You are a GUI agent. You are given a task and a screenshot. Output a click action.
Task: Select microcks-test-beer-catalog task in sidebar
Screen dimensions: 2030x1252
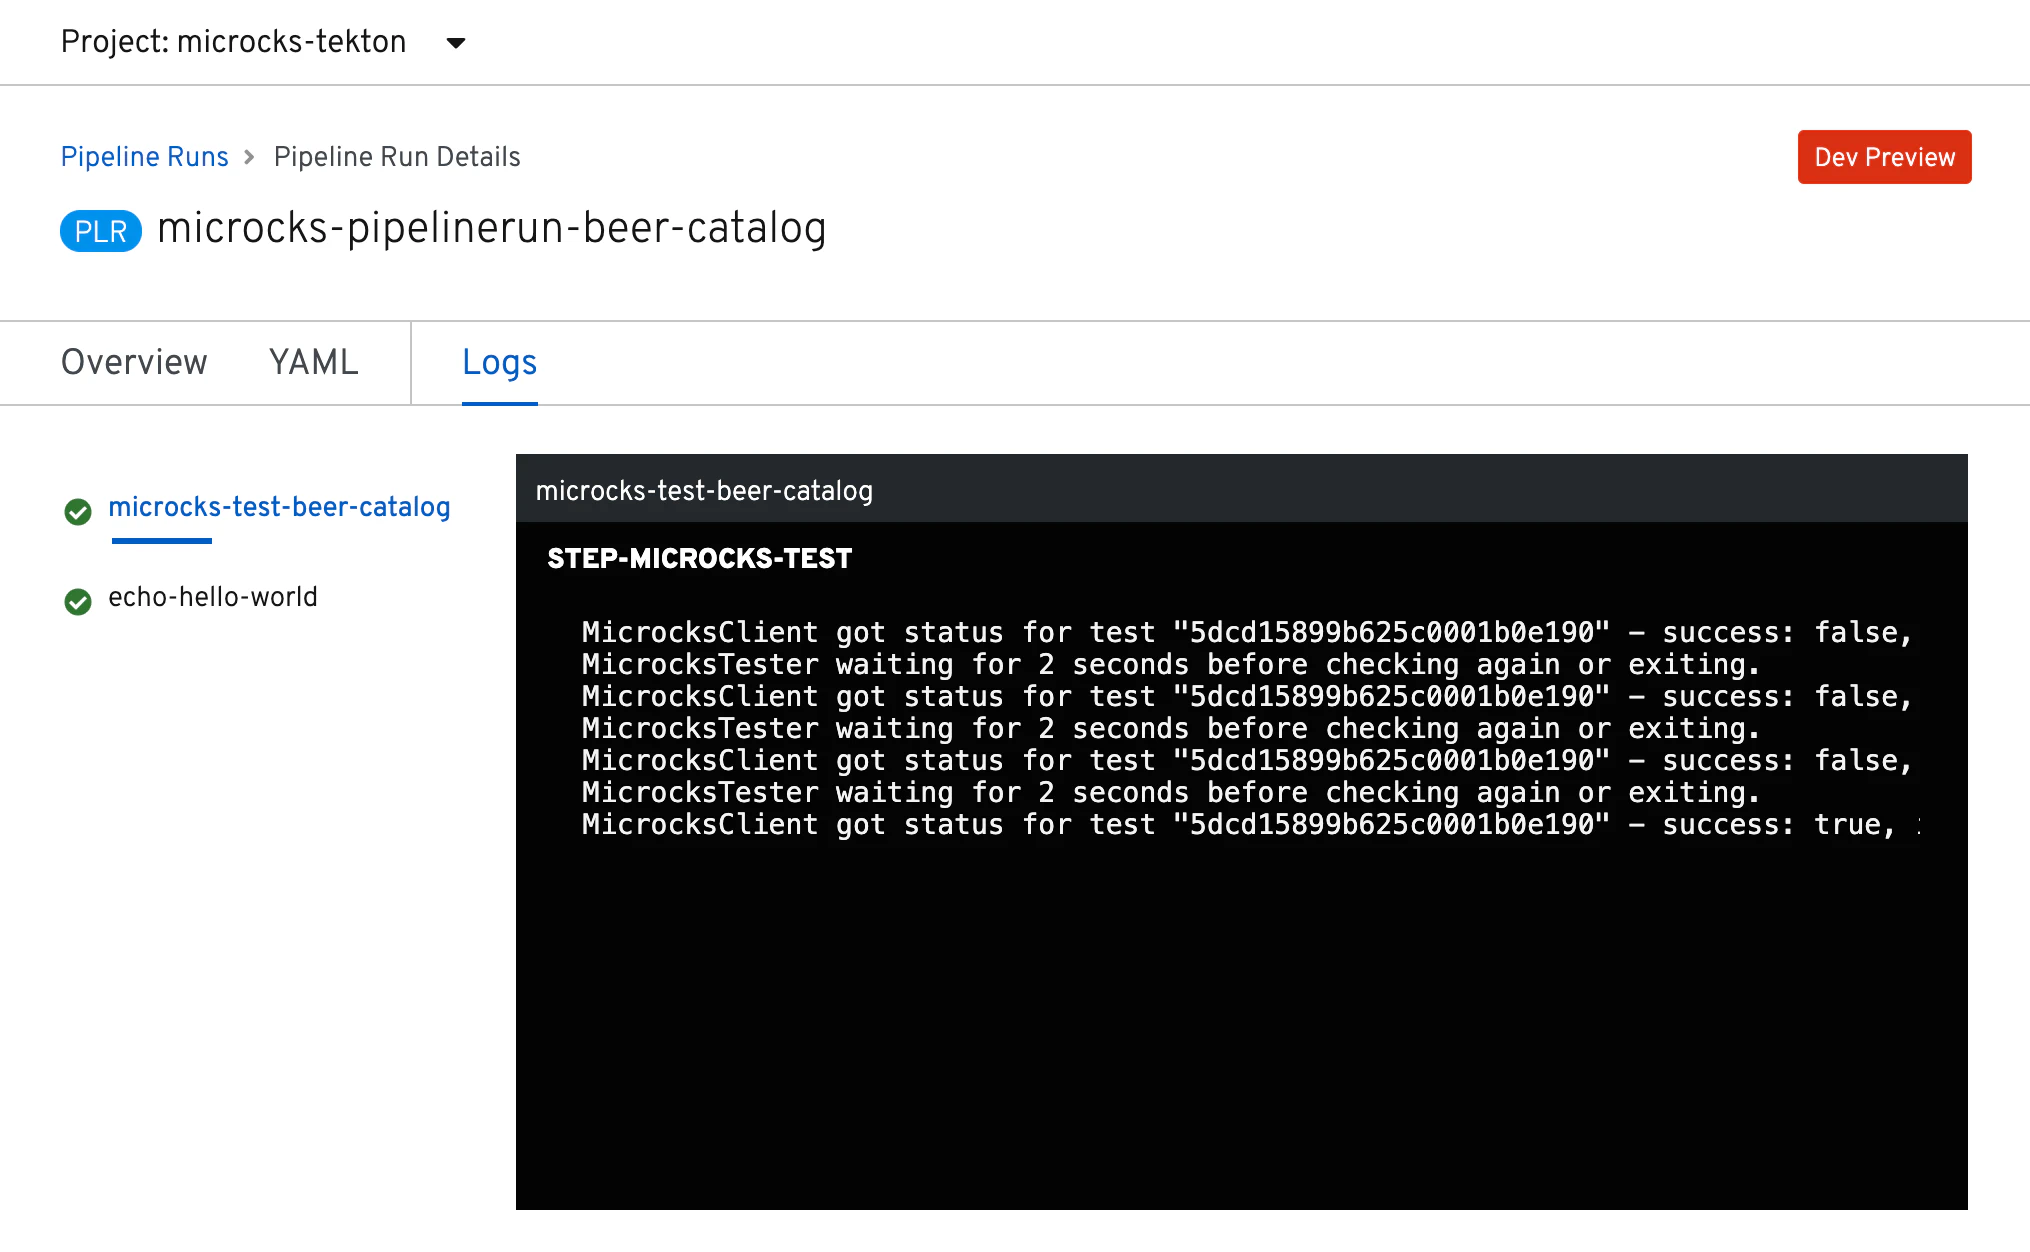click(x=279, y=507)
